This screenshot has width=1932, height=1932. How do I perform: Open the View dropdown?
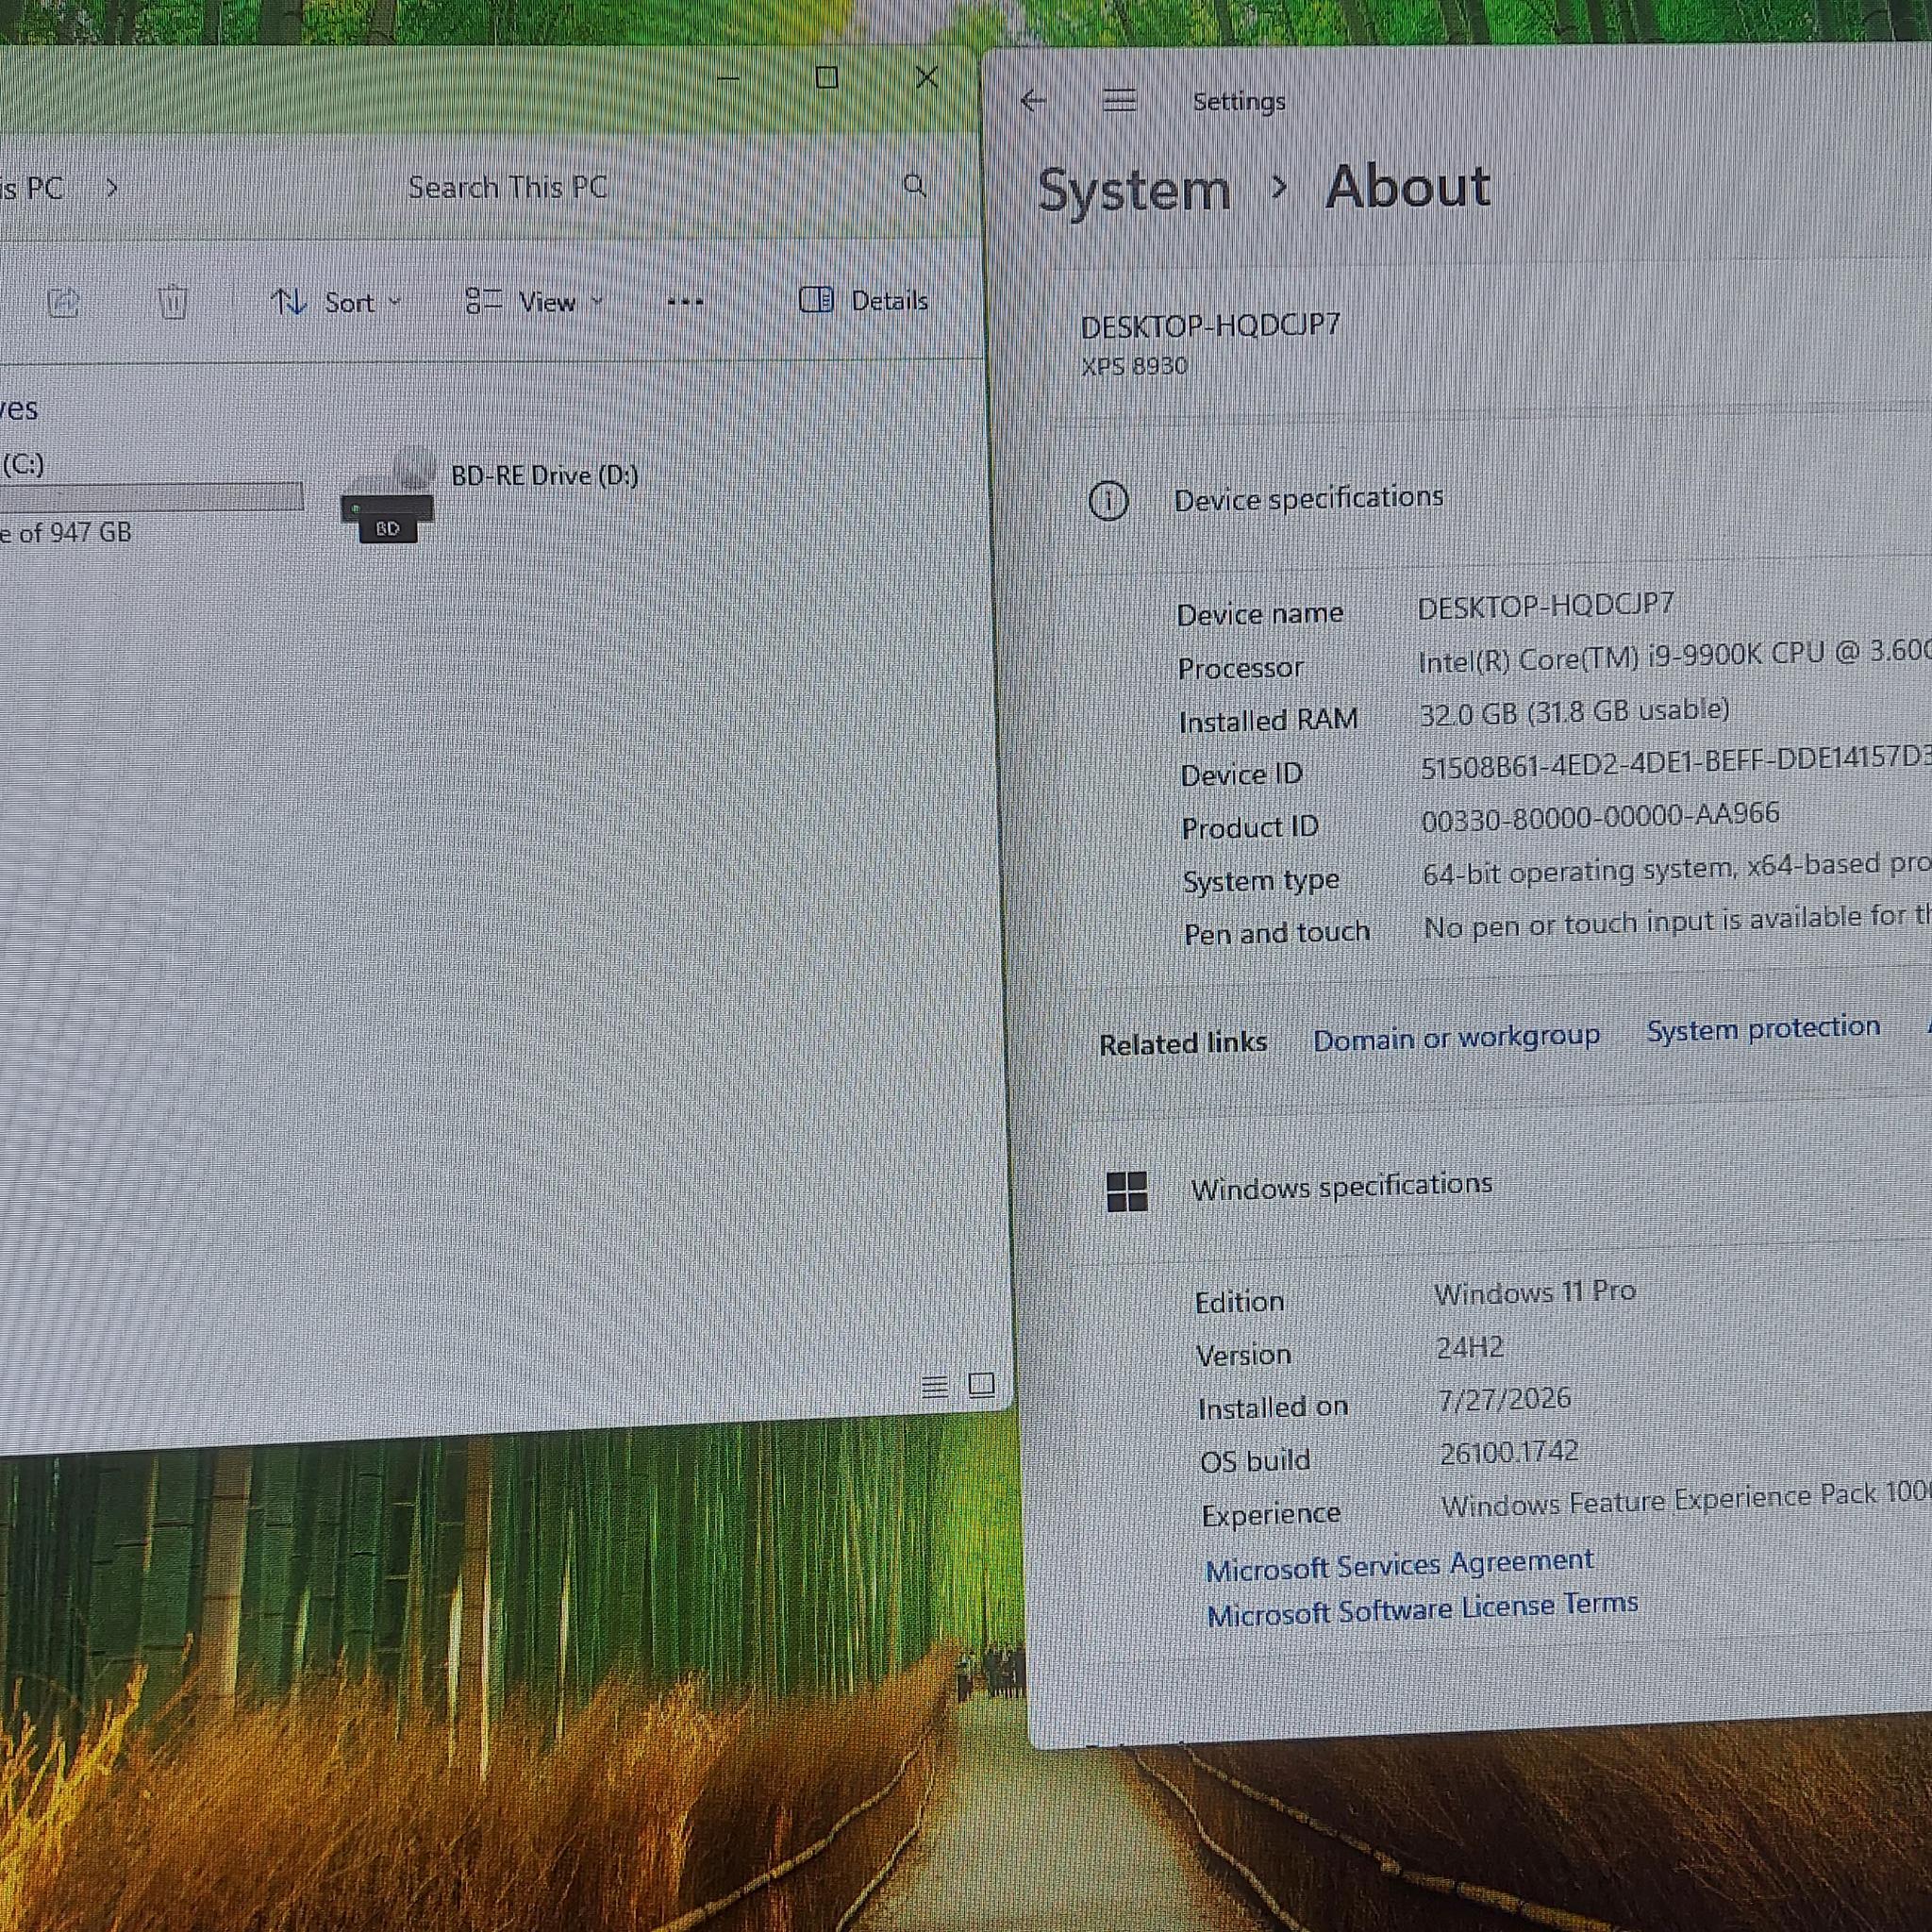[x=535, y=301]
